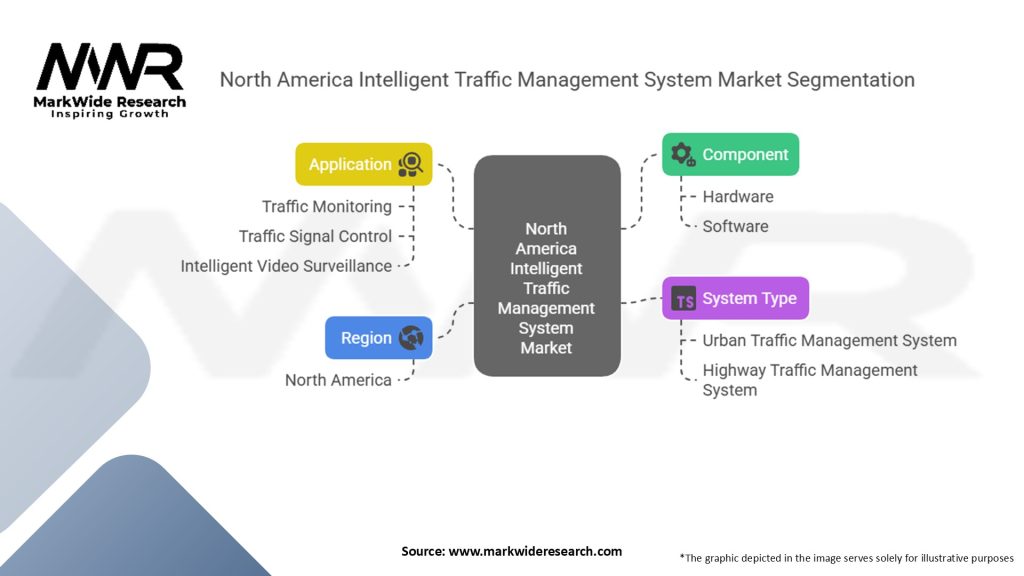The image size is (1024, 576).
Task: Click the Hardware item under Component
Action: click(x=737, y=196)
